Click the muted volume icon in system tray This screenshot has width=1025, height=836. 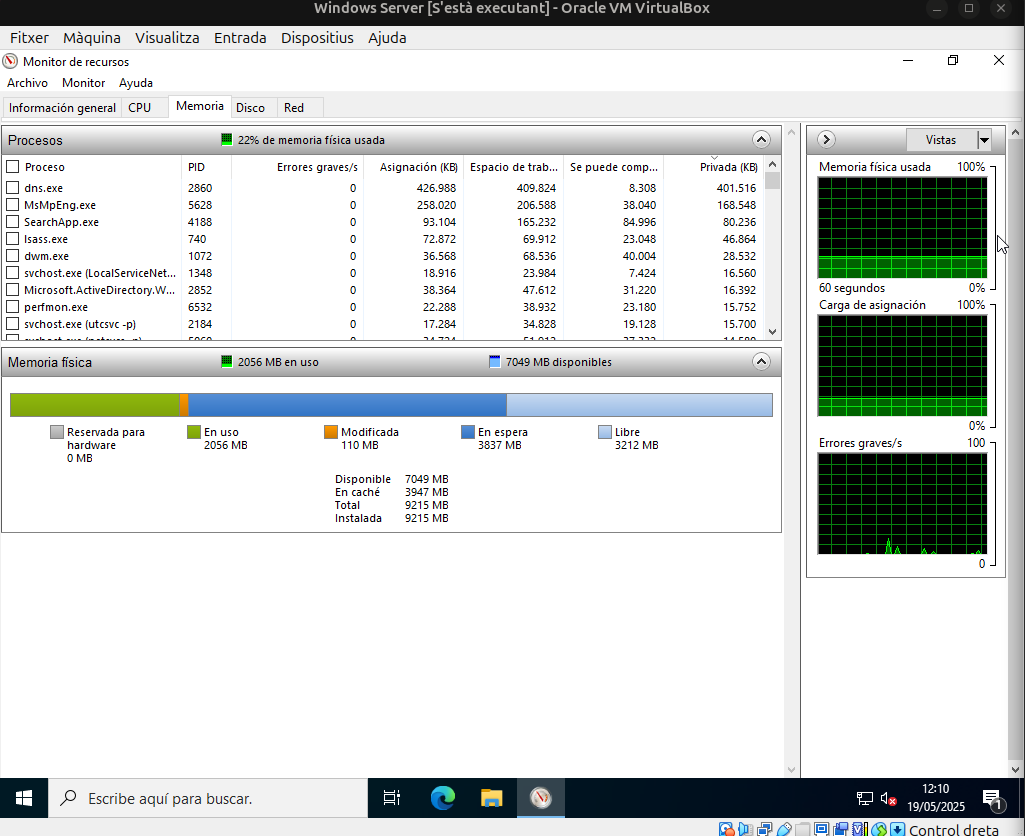click(x=886, y=800)
